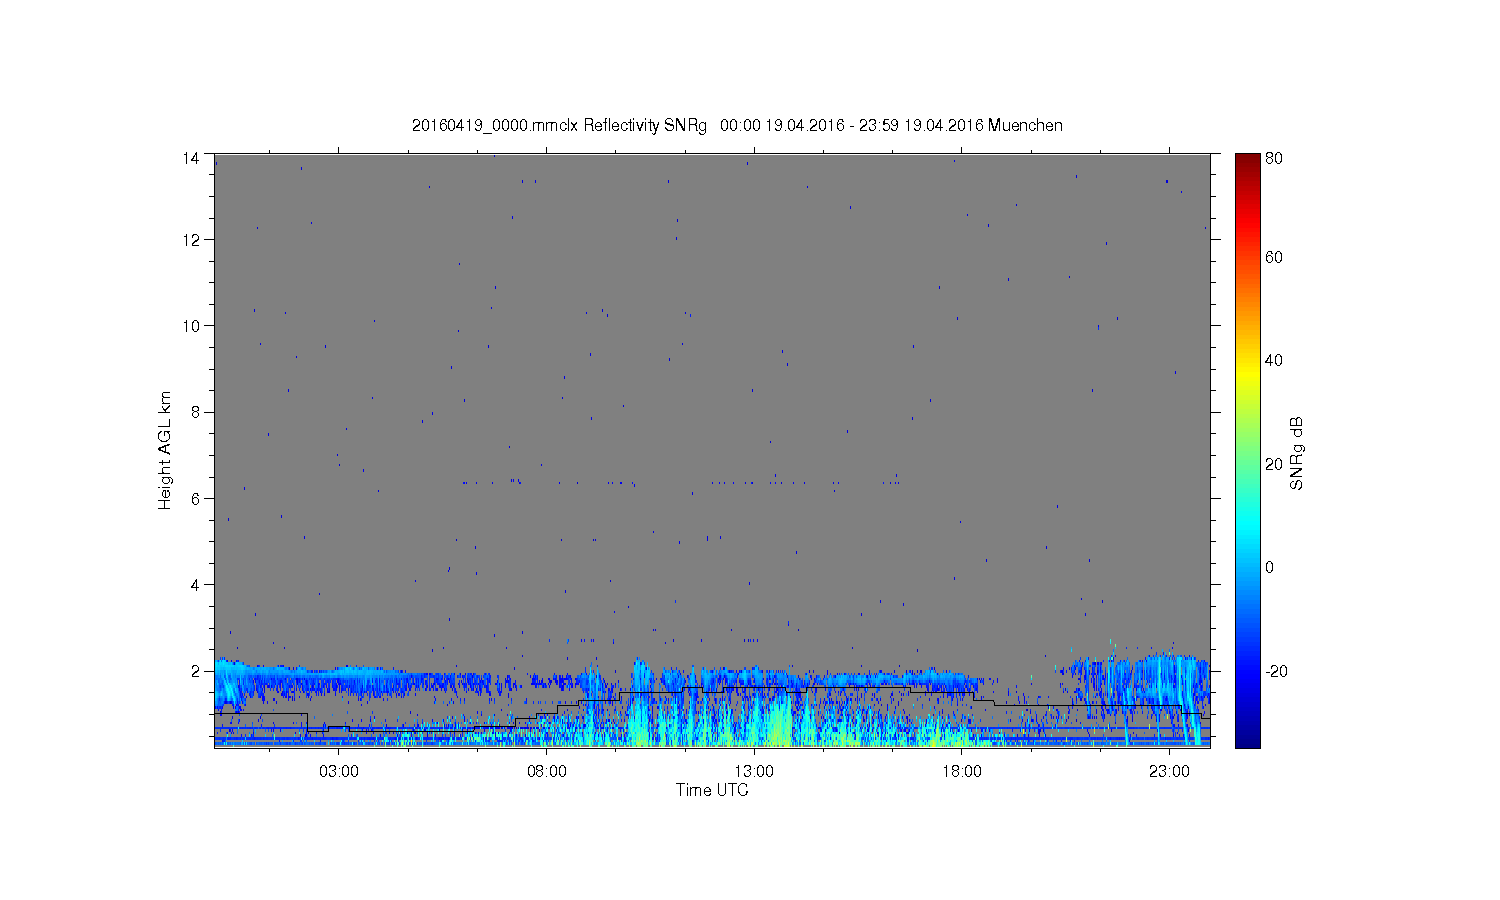The height and width of the screenshot is (900, 1500).
Task: Click the height tick label 2
Action: pyautogui.click(x=195, y=670)
